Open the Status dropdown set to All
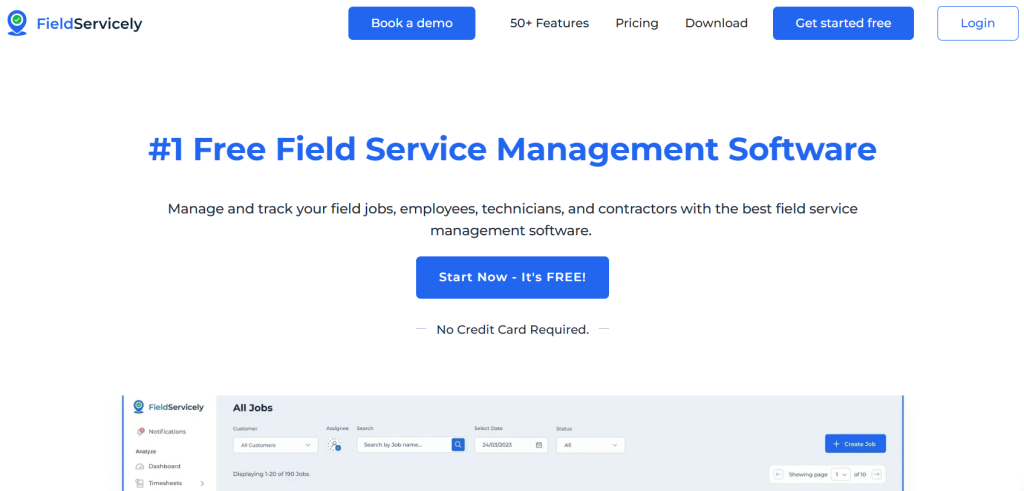Screen dimensions: 1024x491 [590, 445]
